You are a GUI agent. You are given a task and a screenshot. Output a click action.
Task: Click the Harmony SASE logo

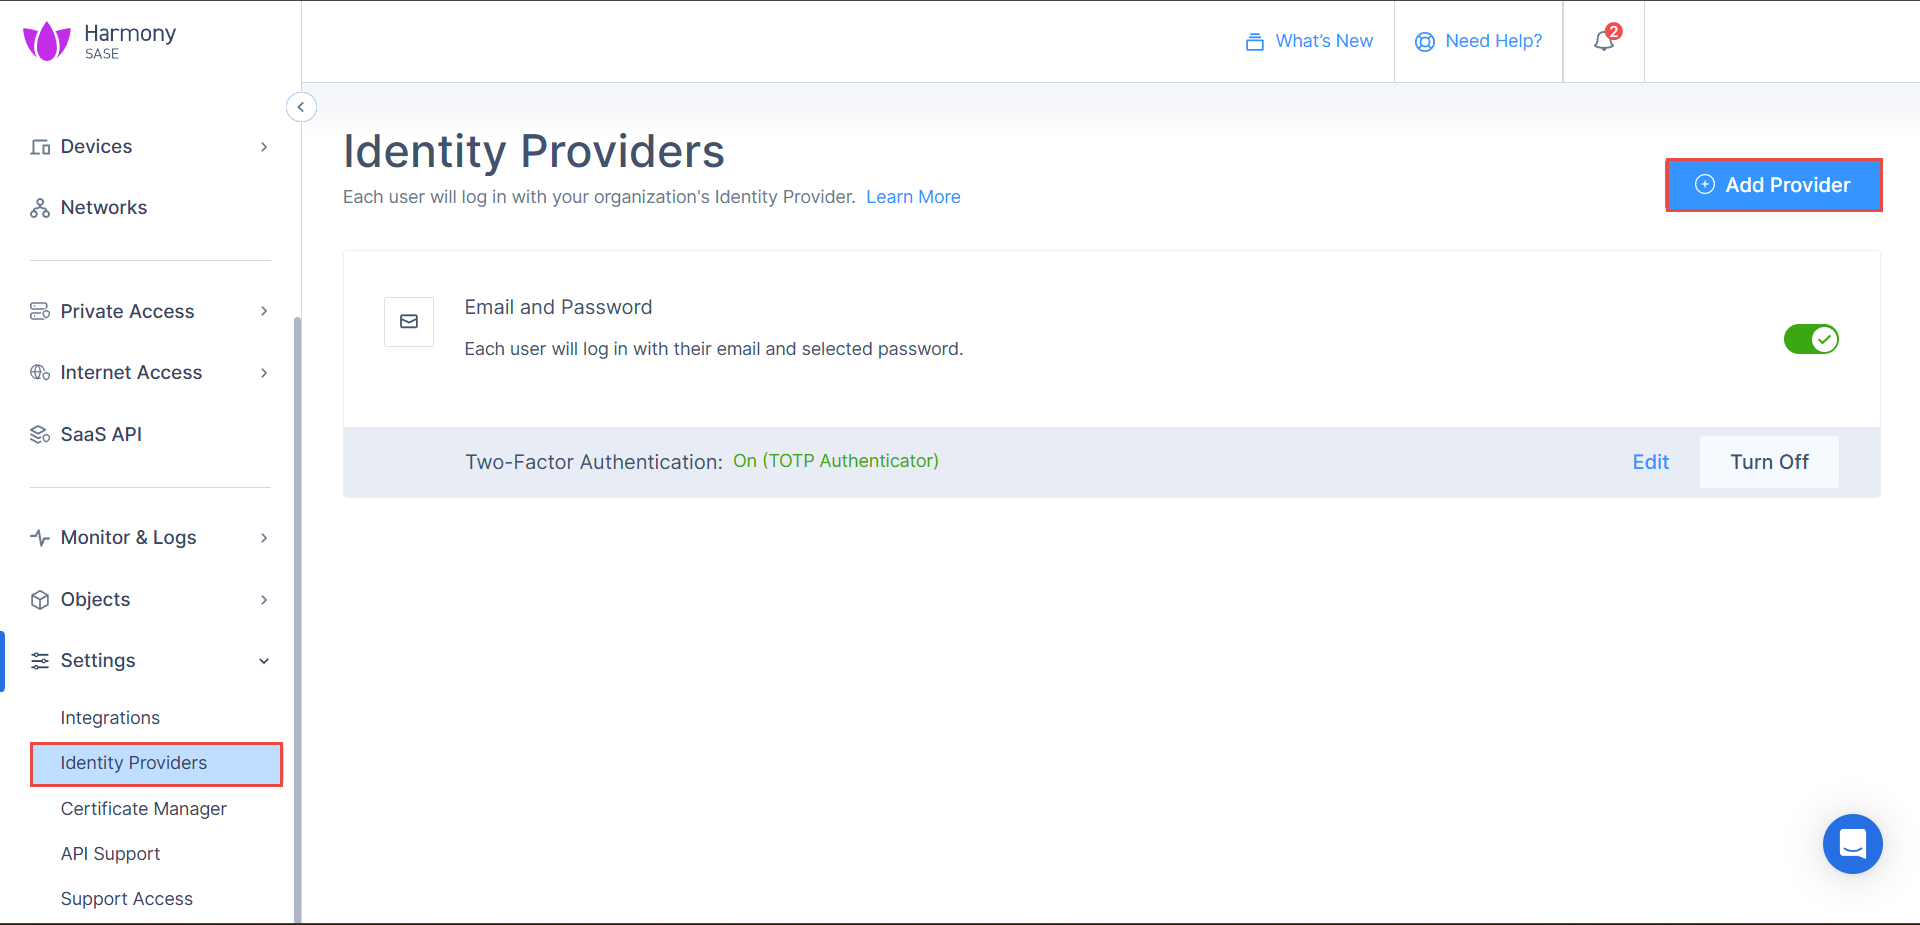pos(99,41)
